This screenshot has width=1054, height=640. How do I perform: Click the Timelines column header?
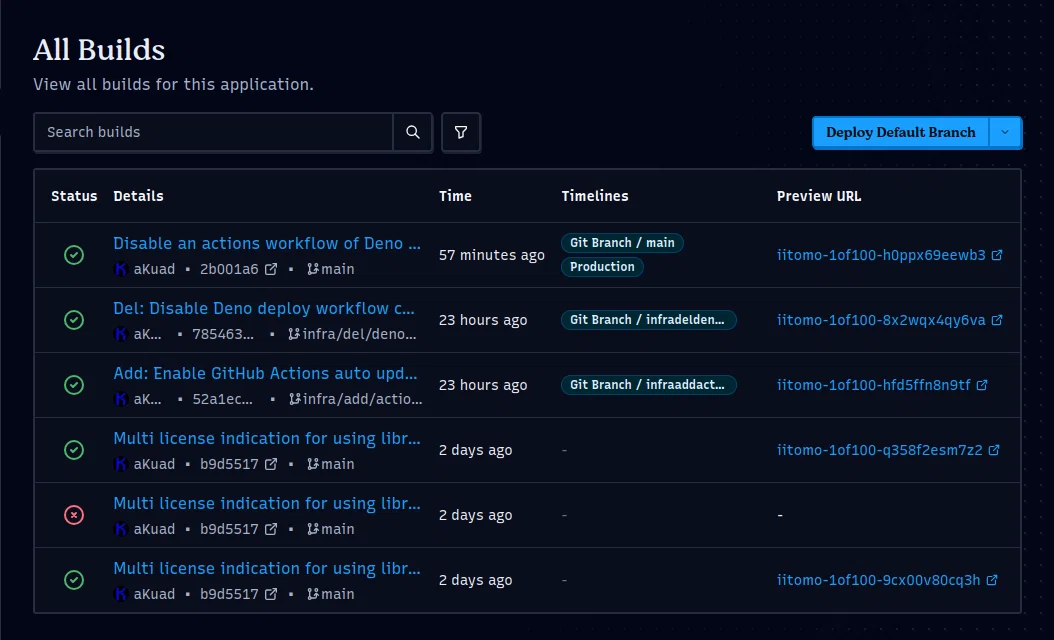pyautogui.click(x=595, y=196)
